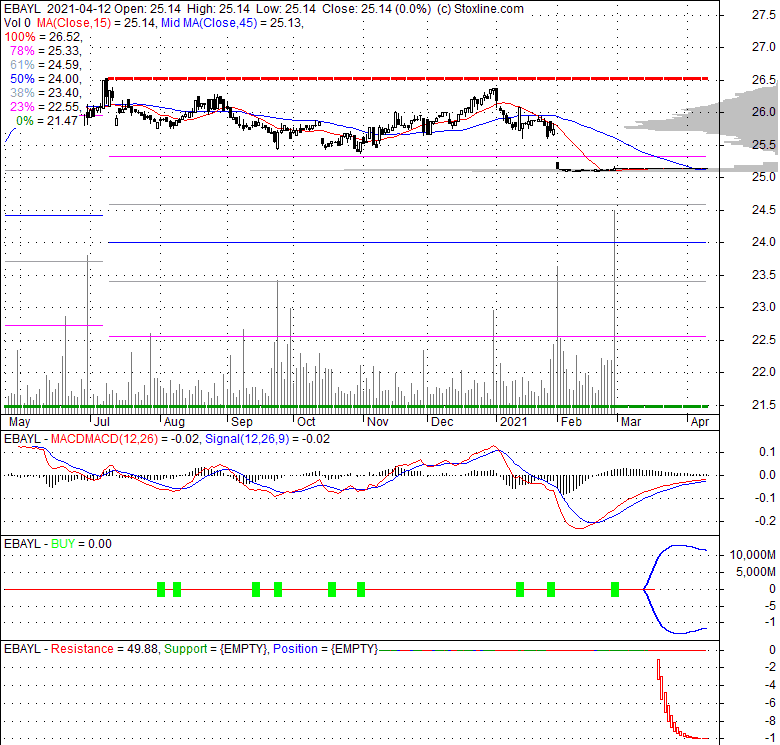Click the 0% = 21.47 Fibonacci label

[x=47, y=120]
